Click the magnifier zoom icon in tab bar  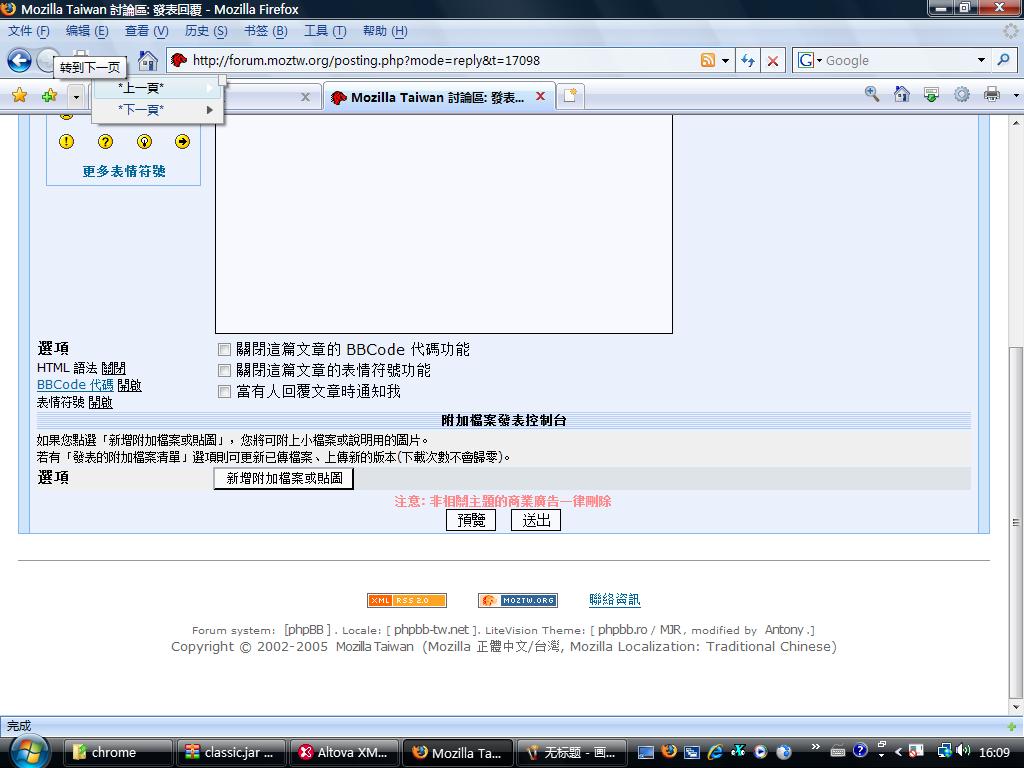pyautogui.click(x=872, y=94)
